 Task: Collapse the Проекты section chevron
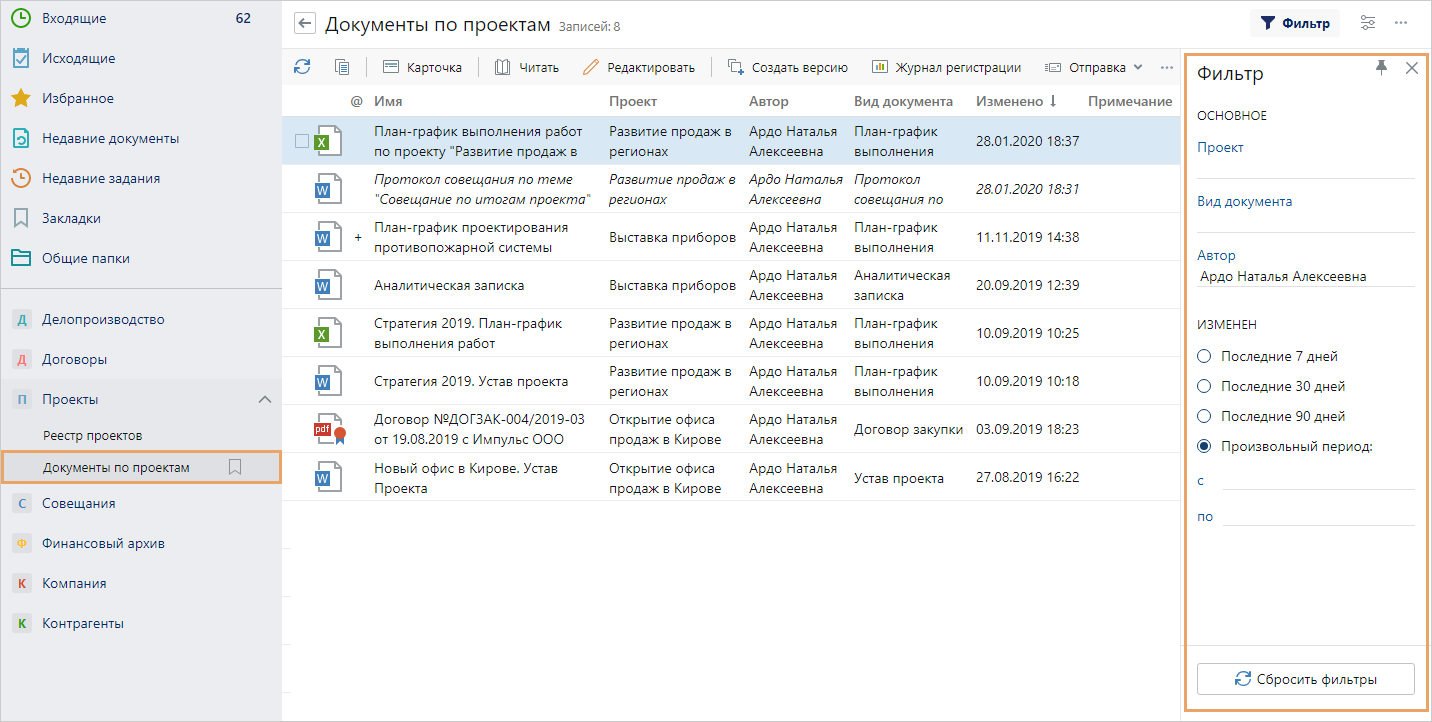pos(265,399)
